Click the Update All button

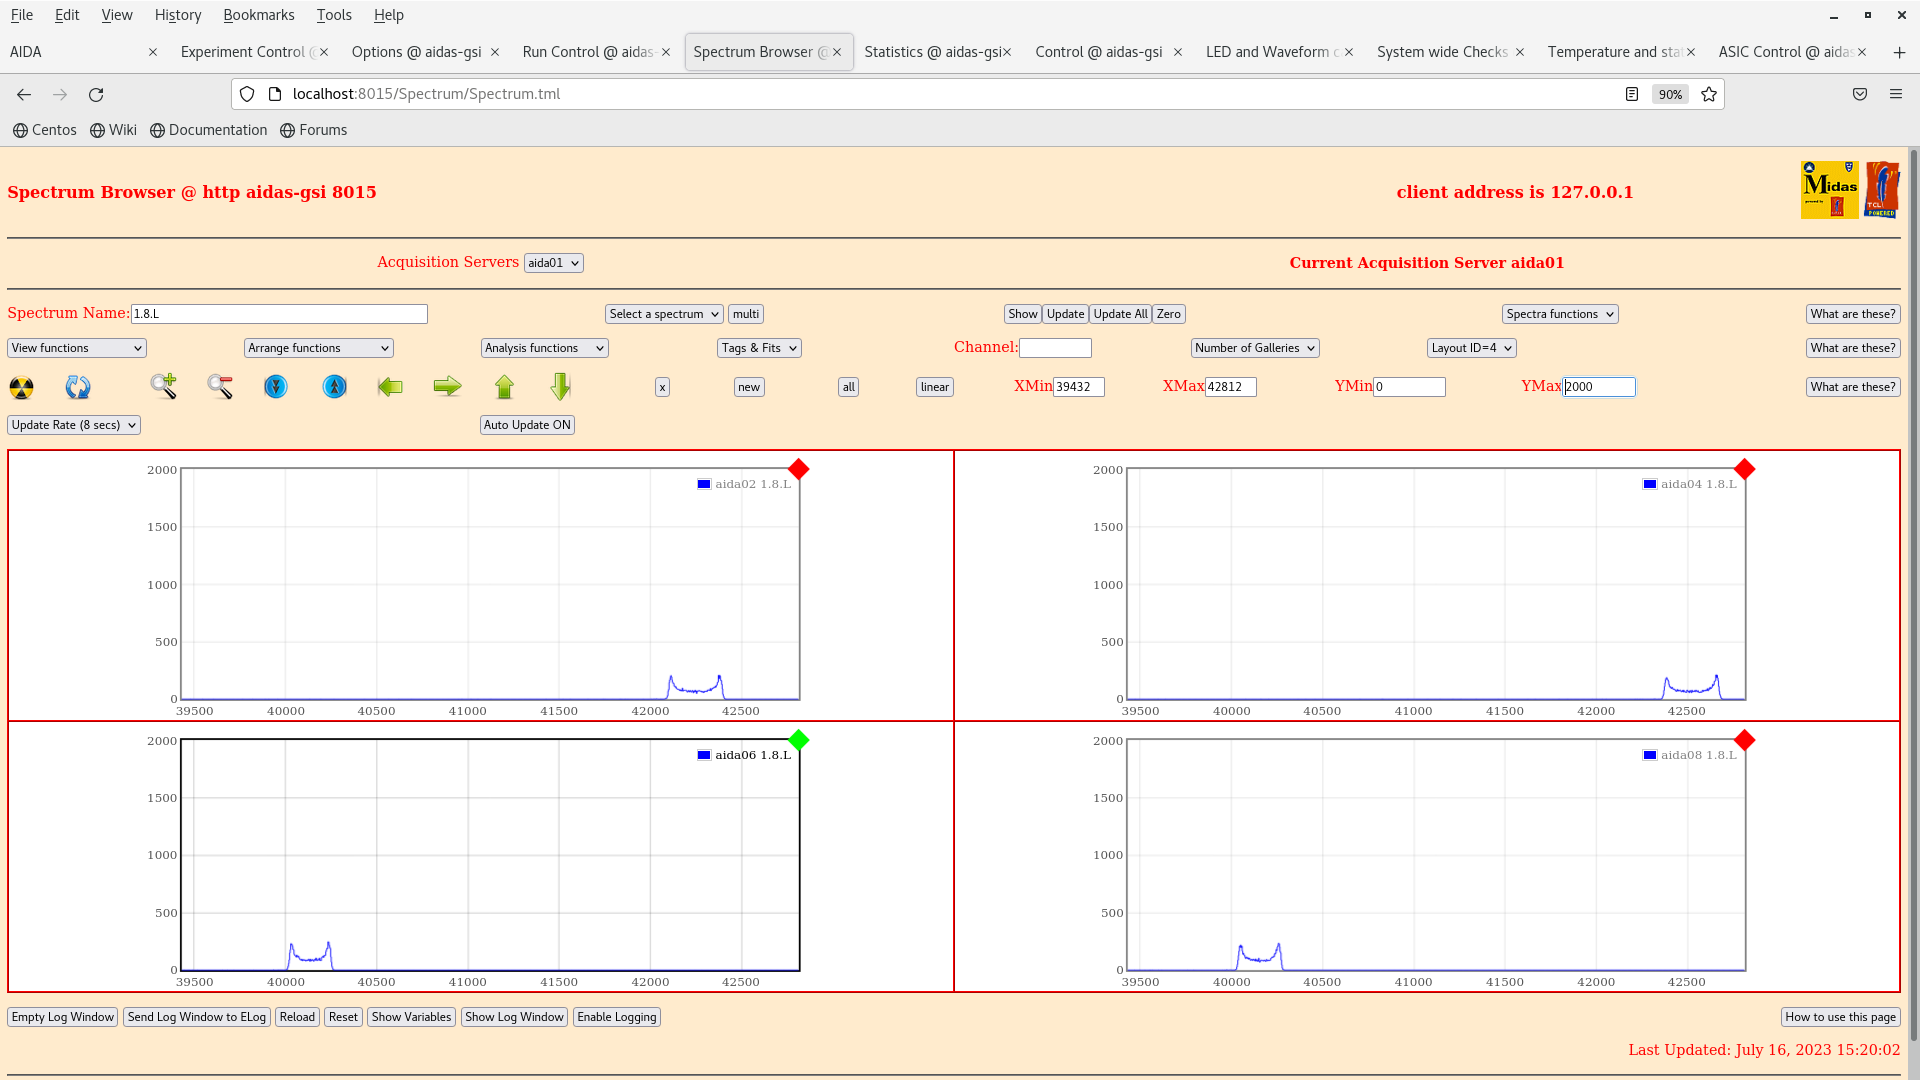click(1120, 314)
